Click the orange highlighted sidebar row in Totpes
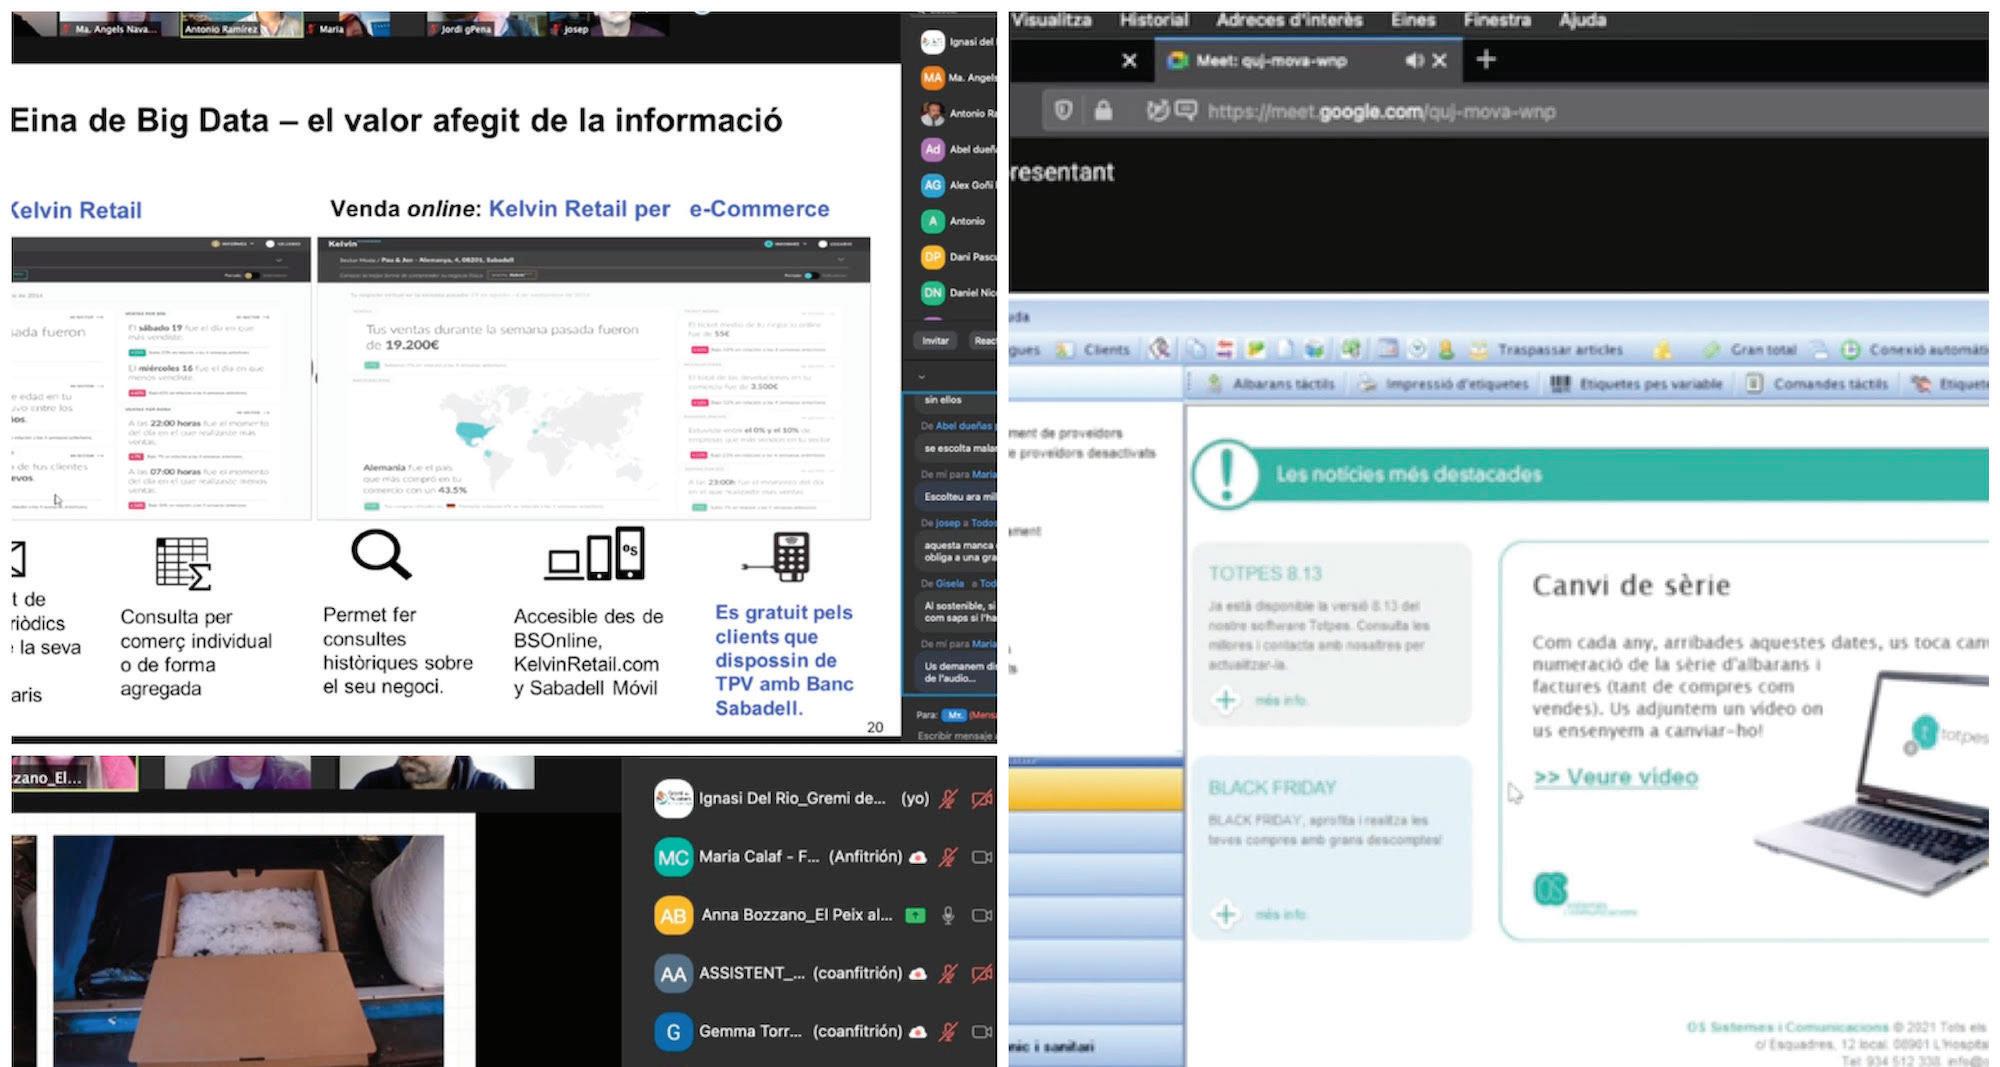Screen dimensions: 2000x1067 (x=1096, y=788)
